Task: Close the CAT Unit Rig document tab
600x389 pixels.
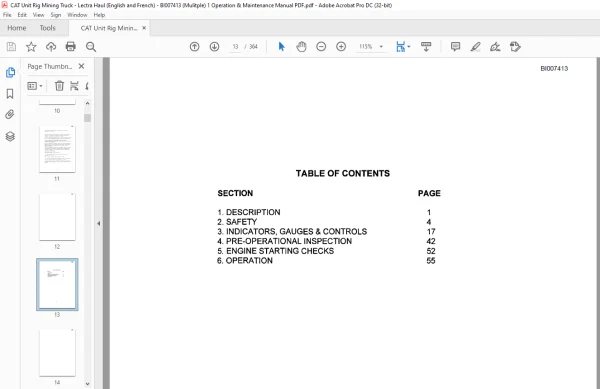Action: 144,28
